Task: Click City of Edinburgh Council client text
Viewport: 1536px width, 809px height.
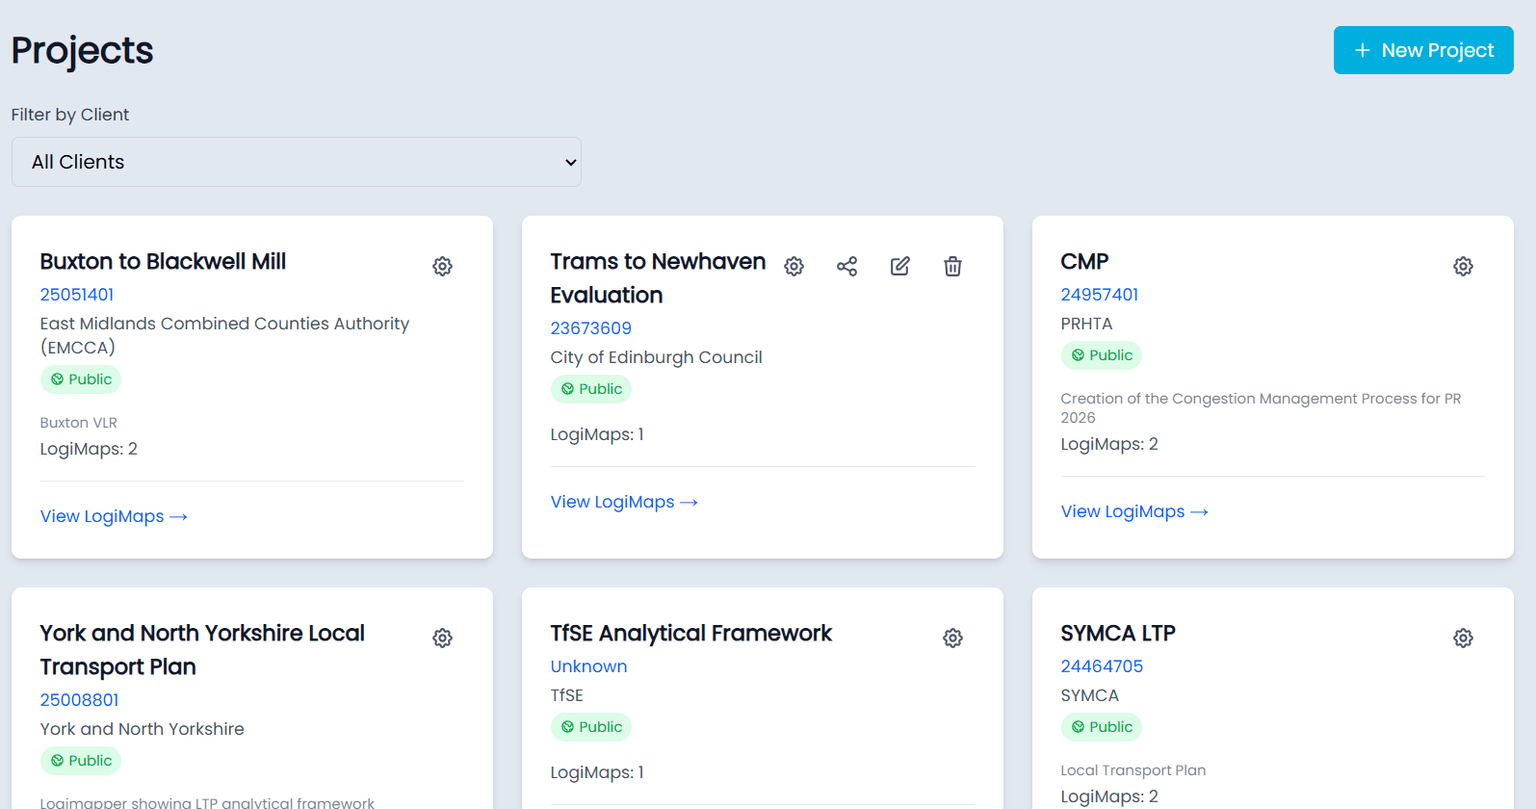Action: pos(656,357)
